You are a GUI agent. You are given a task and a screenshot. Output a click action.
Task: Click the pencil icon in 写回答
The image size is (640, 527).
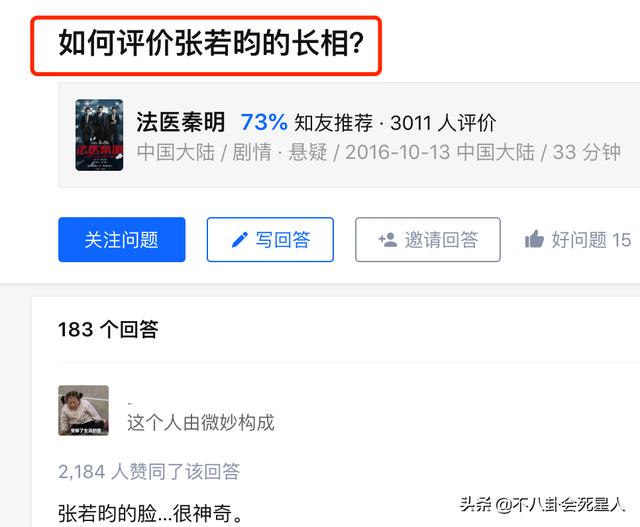click(240, 240)
